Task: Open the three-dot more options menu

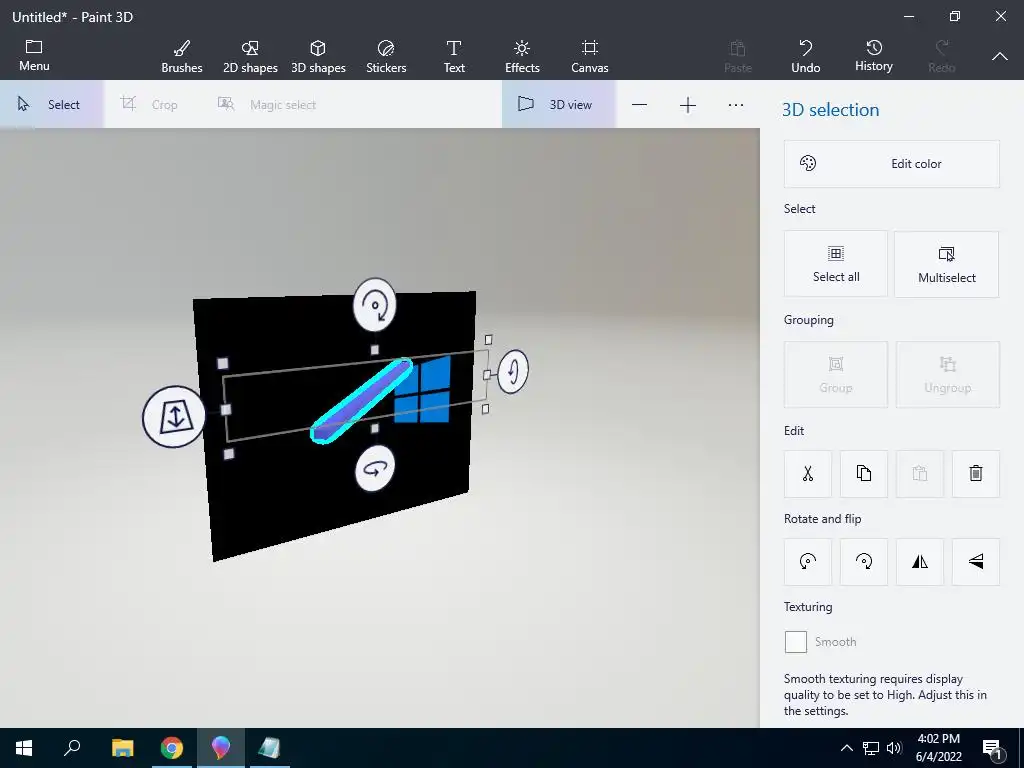Action: [x=736, y=105]
